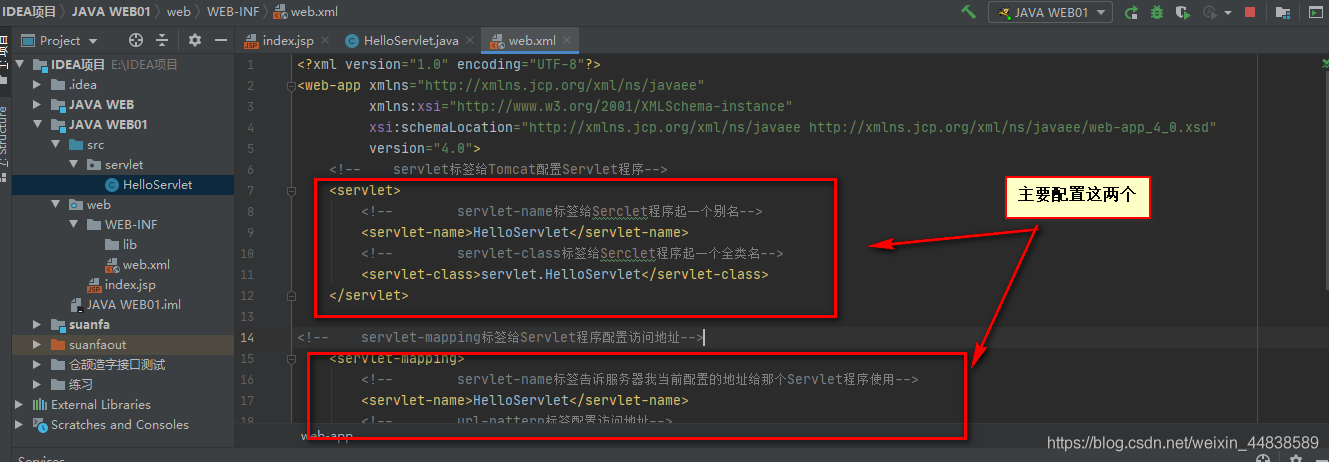Viewport: 1329px width, 462px height.
Task: Select index.jsp in the project tree
Action: tap(130, 285)
